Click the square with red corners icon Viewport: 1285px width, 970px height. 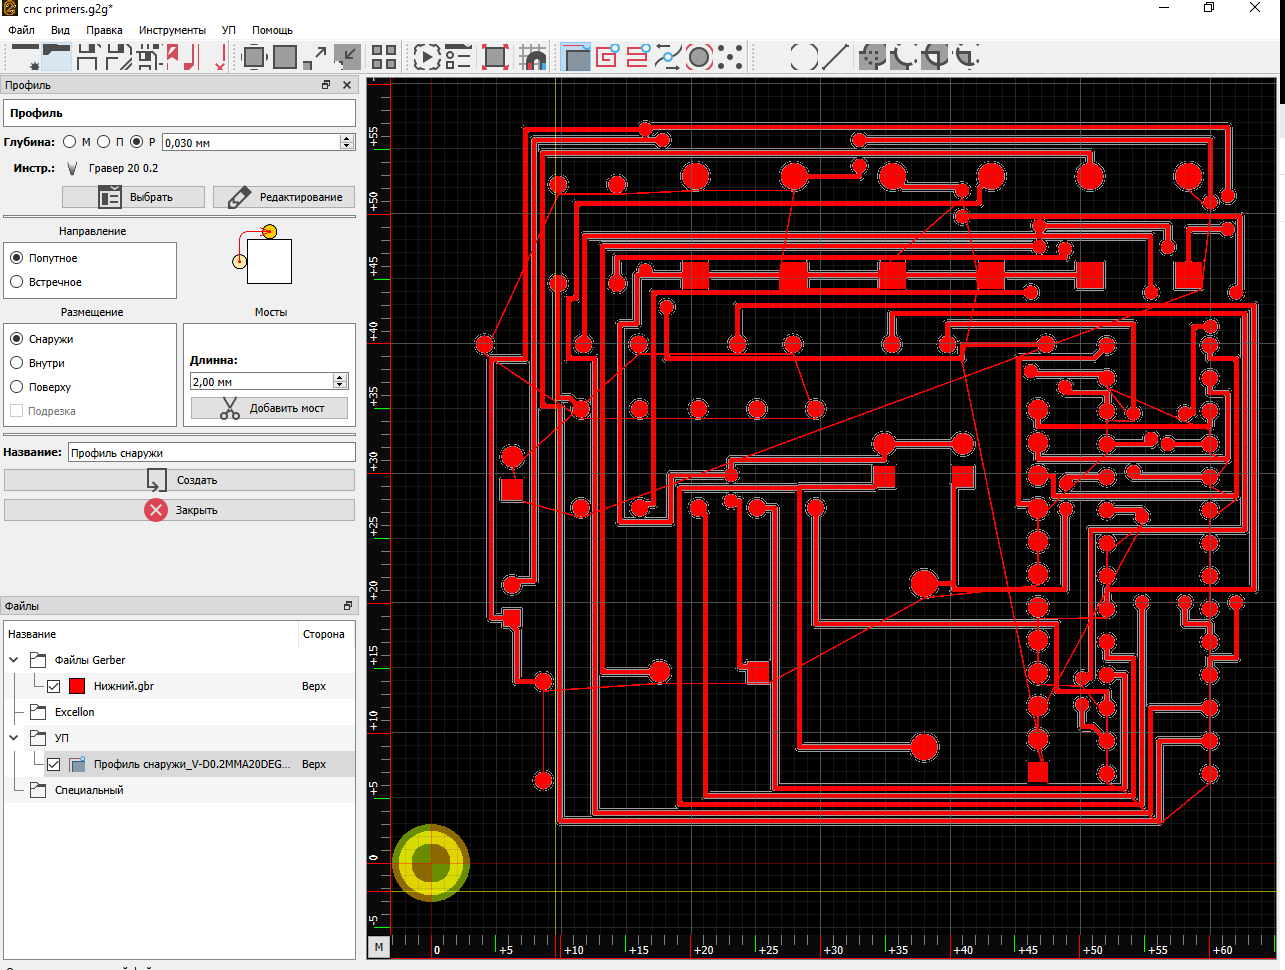coord(495,57)
